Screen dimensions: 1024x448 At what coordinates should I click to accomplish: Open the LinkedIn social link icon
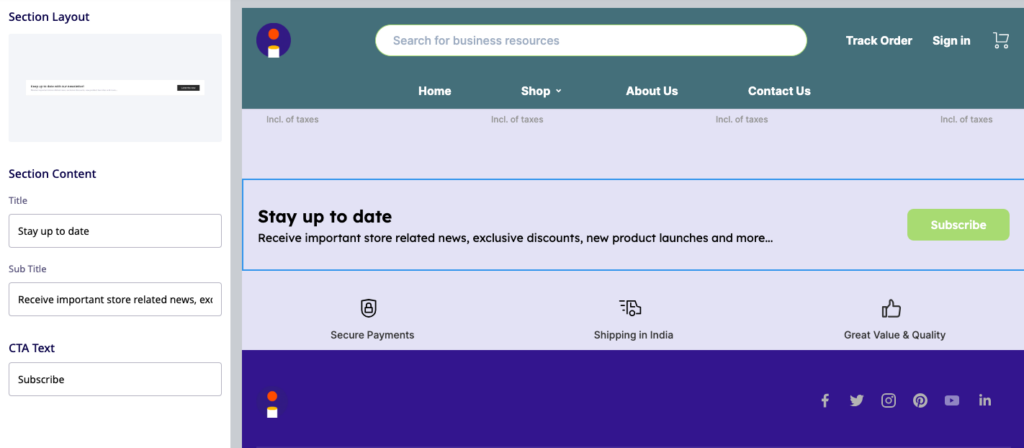[x=985, y=400]
